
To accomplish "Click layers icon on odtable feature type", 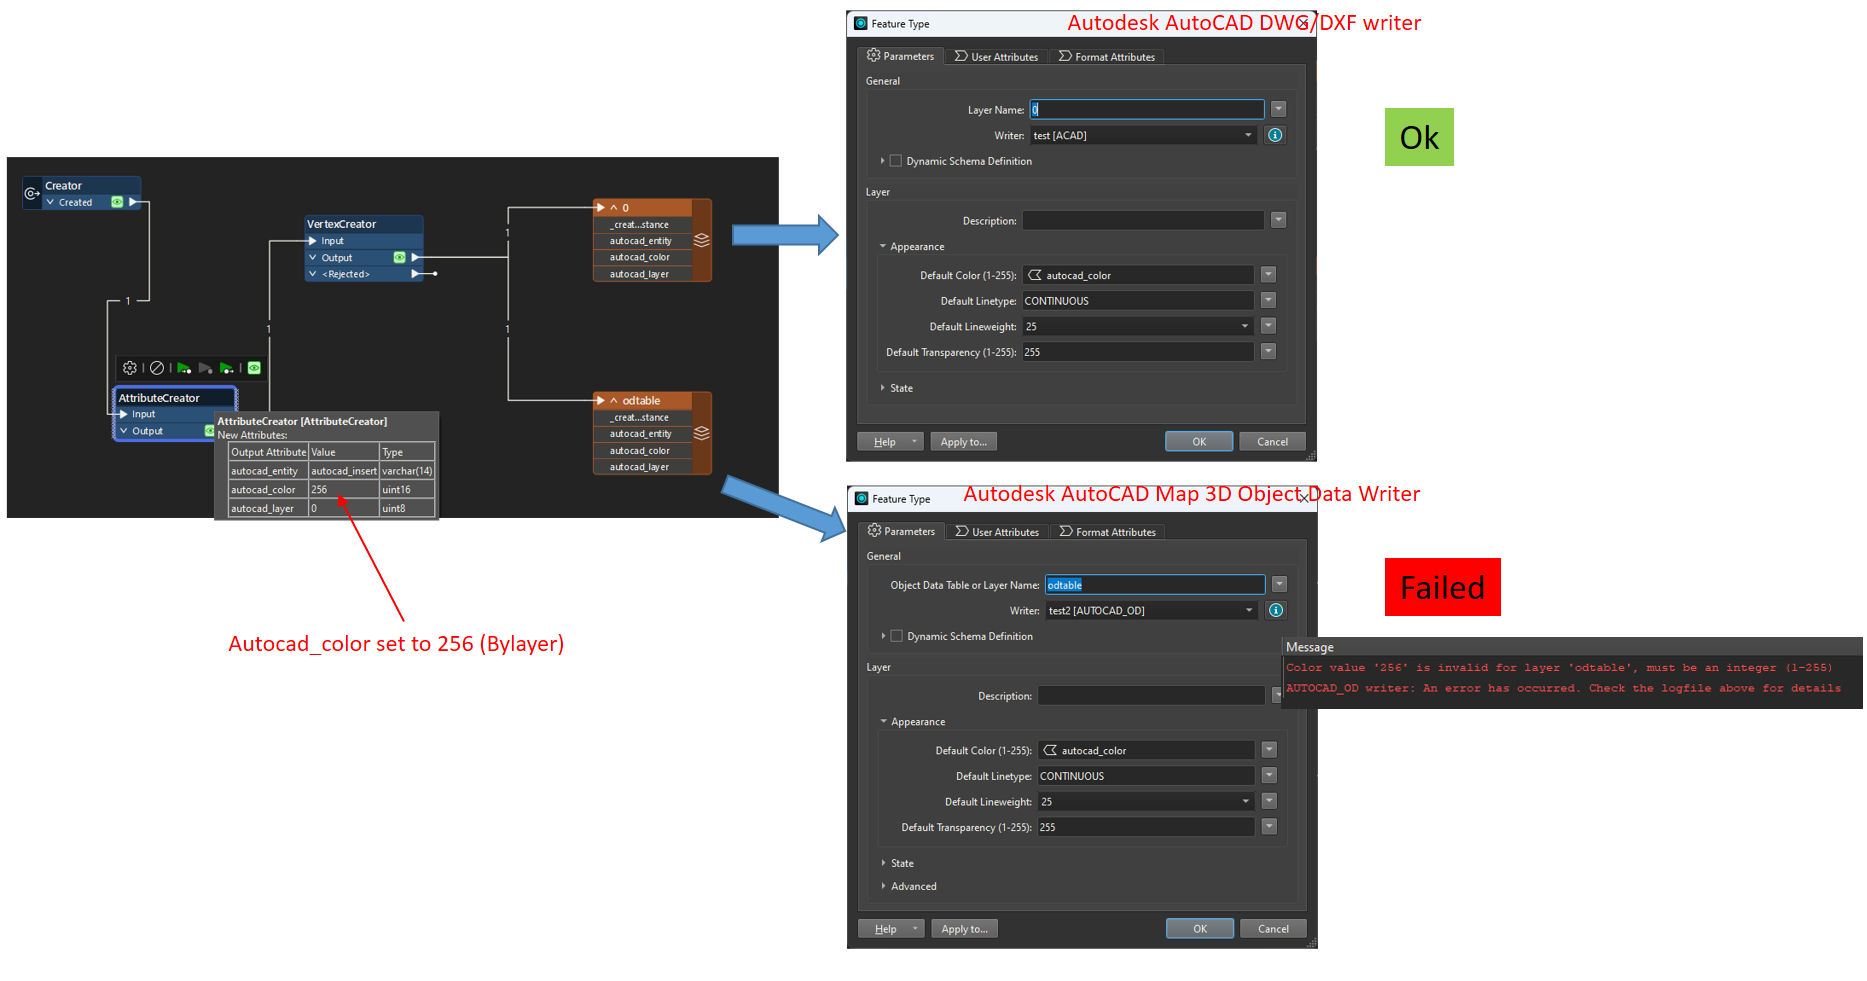I will 702,433.
